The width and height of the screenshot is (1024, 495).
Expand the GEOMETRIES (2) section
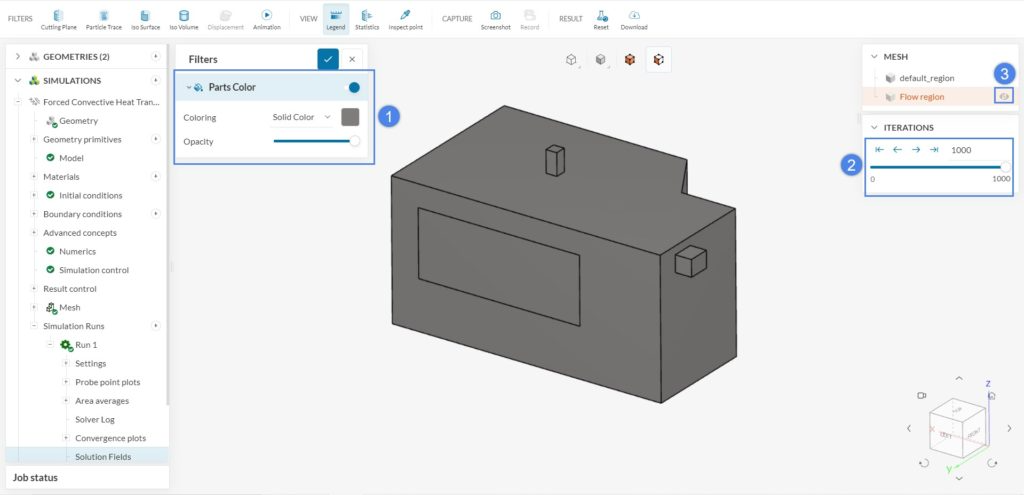point(18,56)
